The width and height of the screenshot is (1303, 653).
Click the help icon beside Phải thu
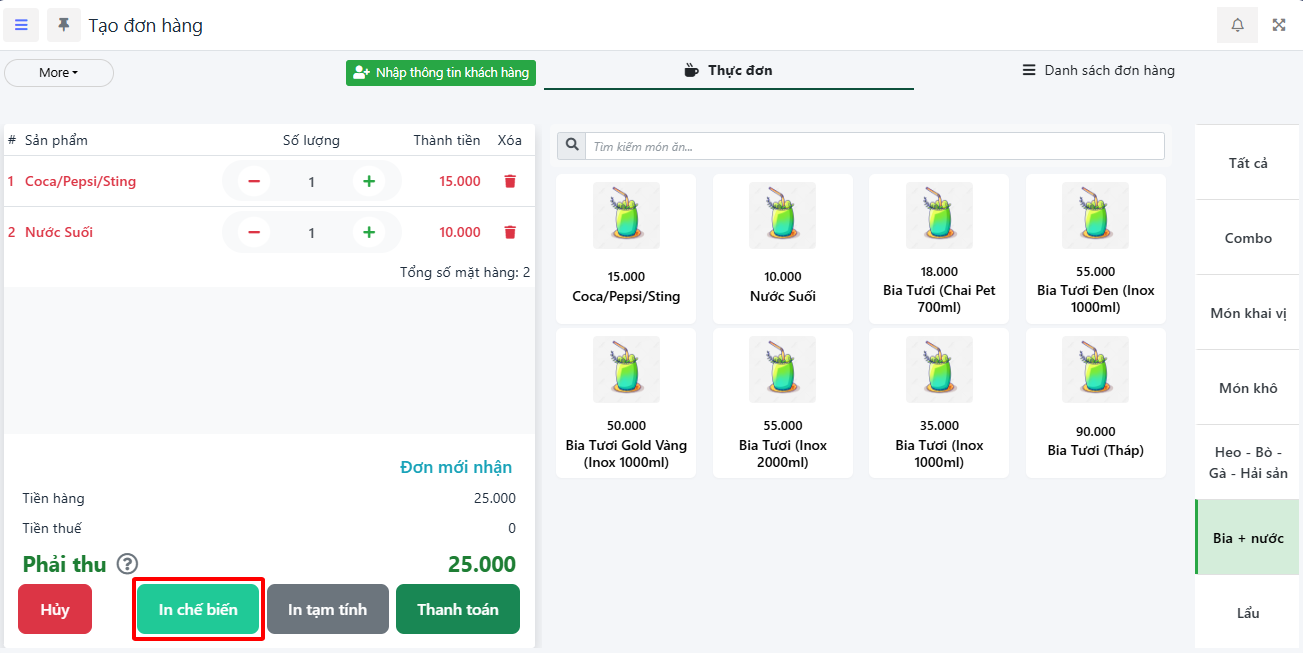(127, 564)
